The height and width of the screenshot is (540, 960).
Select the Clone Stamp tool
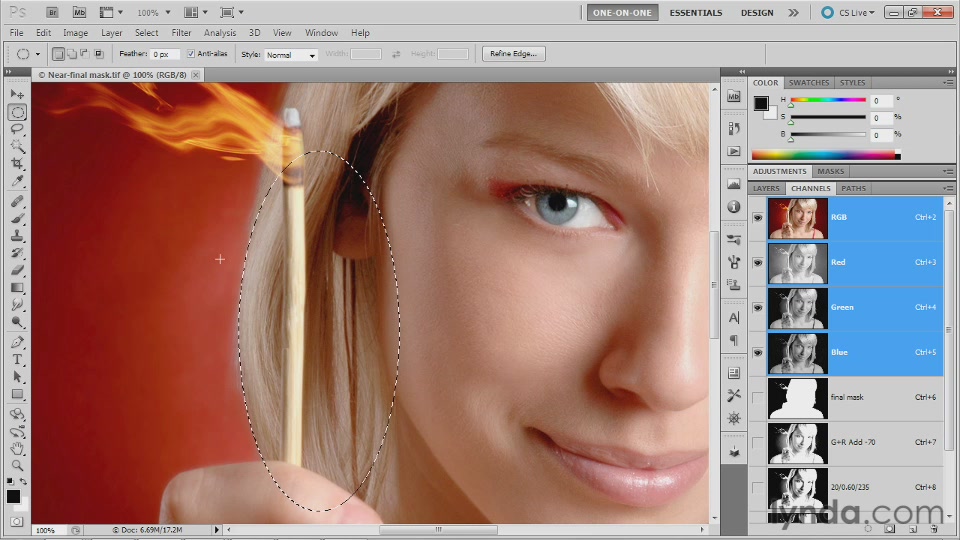pyautogui.click(x=17, y=236)
